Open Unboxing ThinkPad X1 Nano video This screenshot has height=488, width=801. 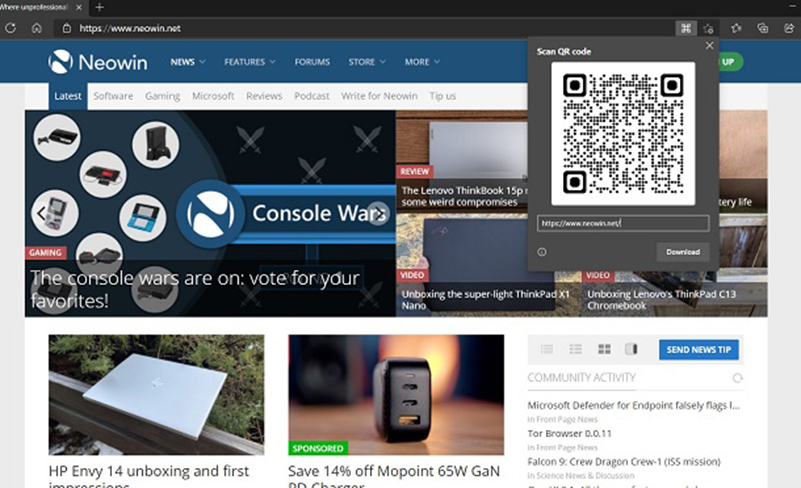(485, 299)
